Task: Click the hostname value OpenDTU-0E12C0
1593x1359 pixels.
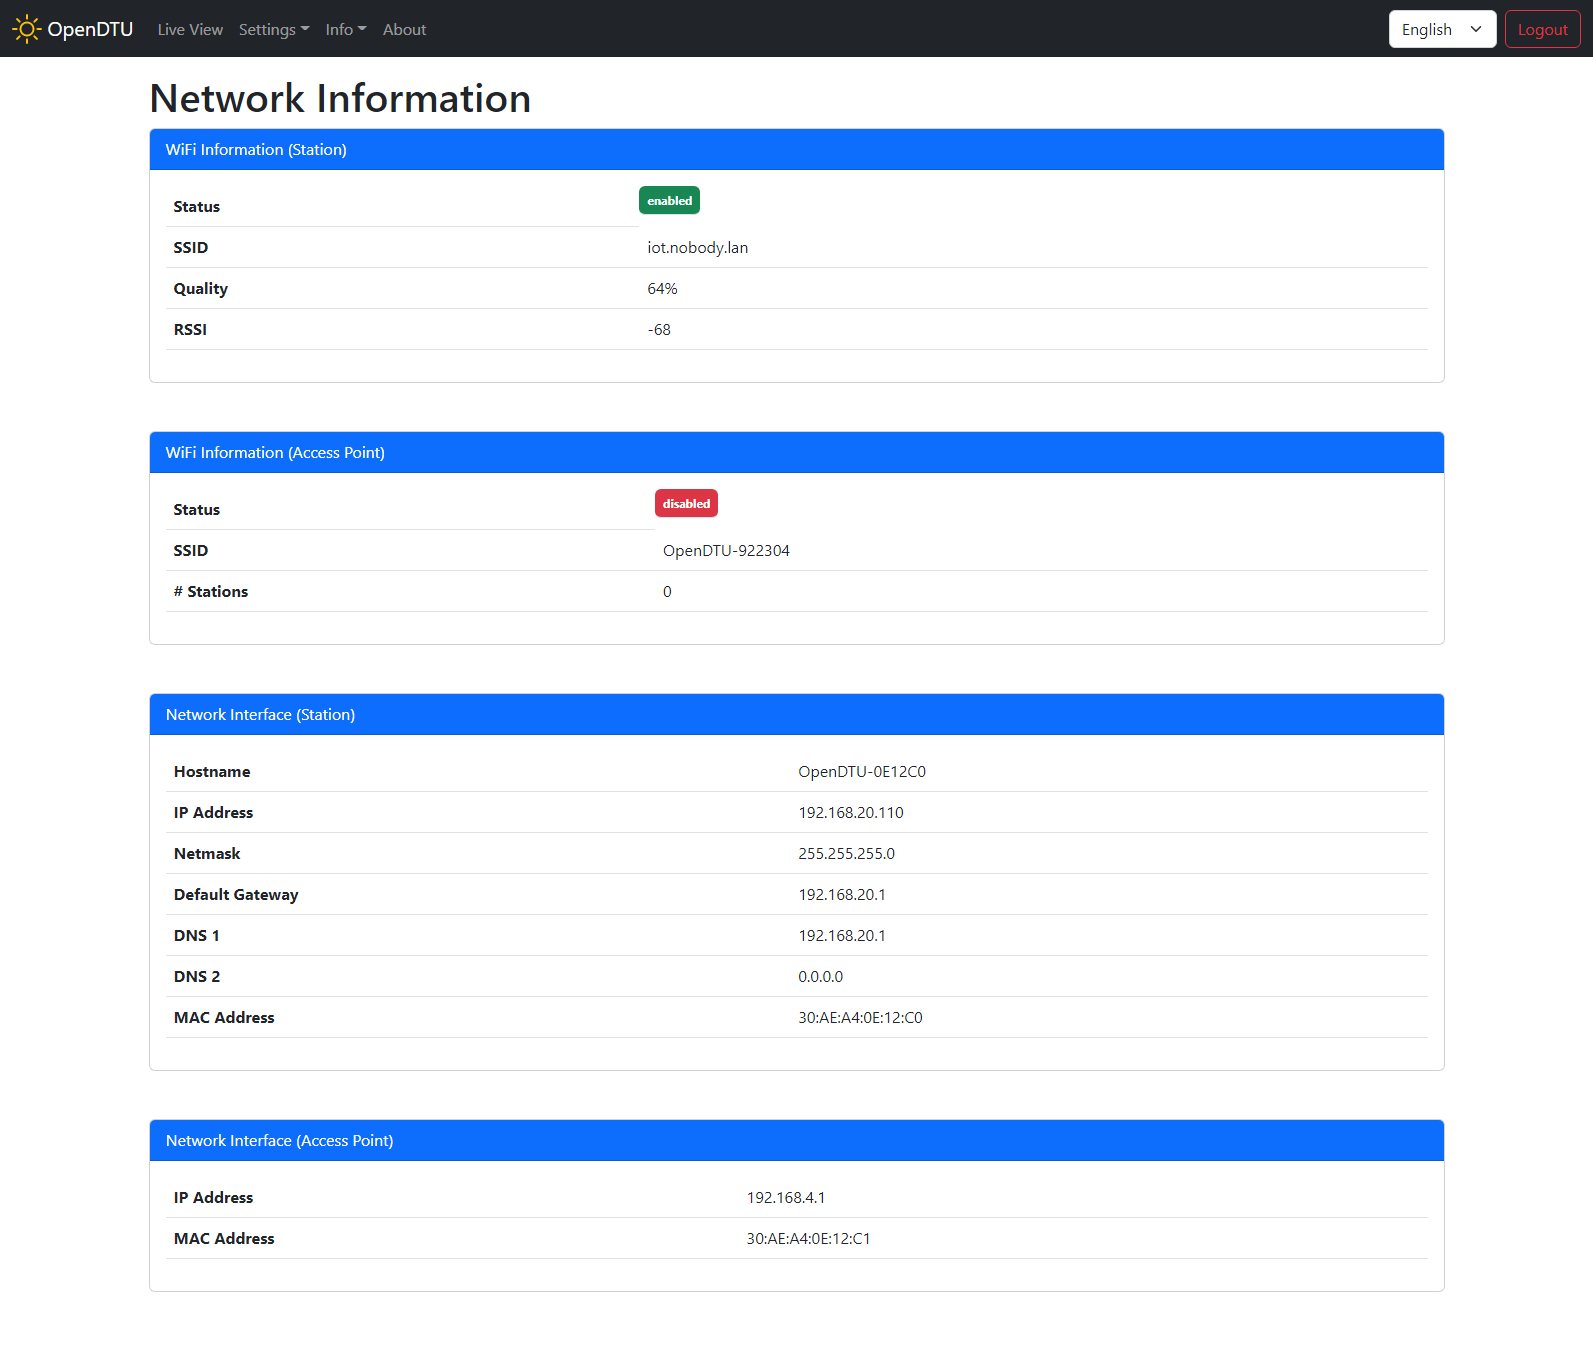Action: click(861, 772)
